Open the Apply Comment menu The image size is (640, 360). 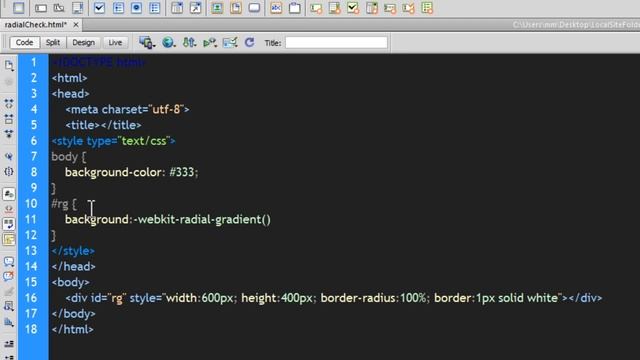tap(9, 262)
